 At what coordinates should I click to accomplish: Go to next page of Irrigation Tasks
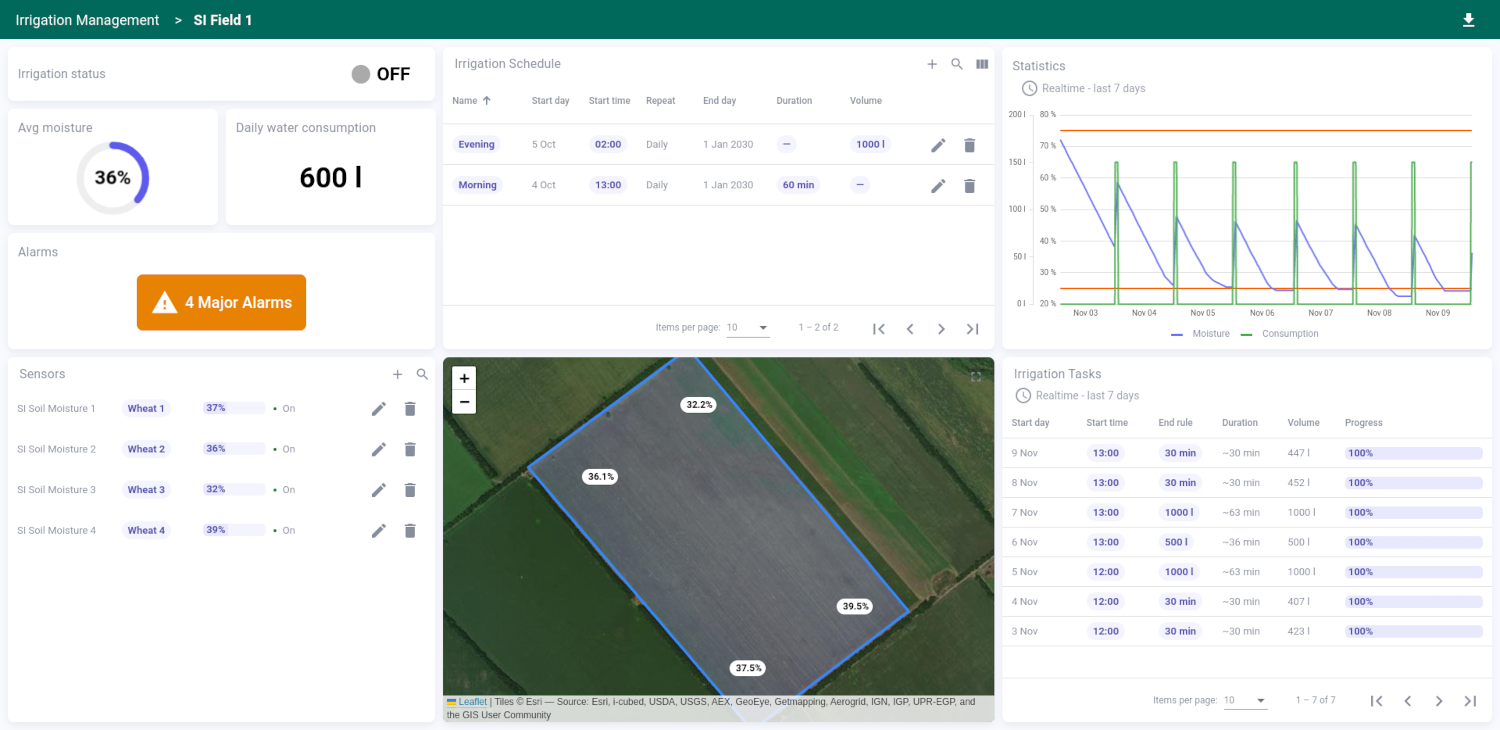point(1439,701)
